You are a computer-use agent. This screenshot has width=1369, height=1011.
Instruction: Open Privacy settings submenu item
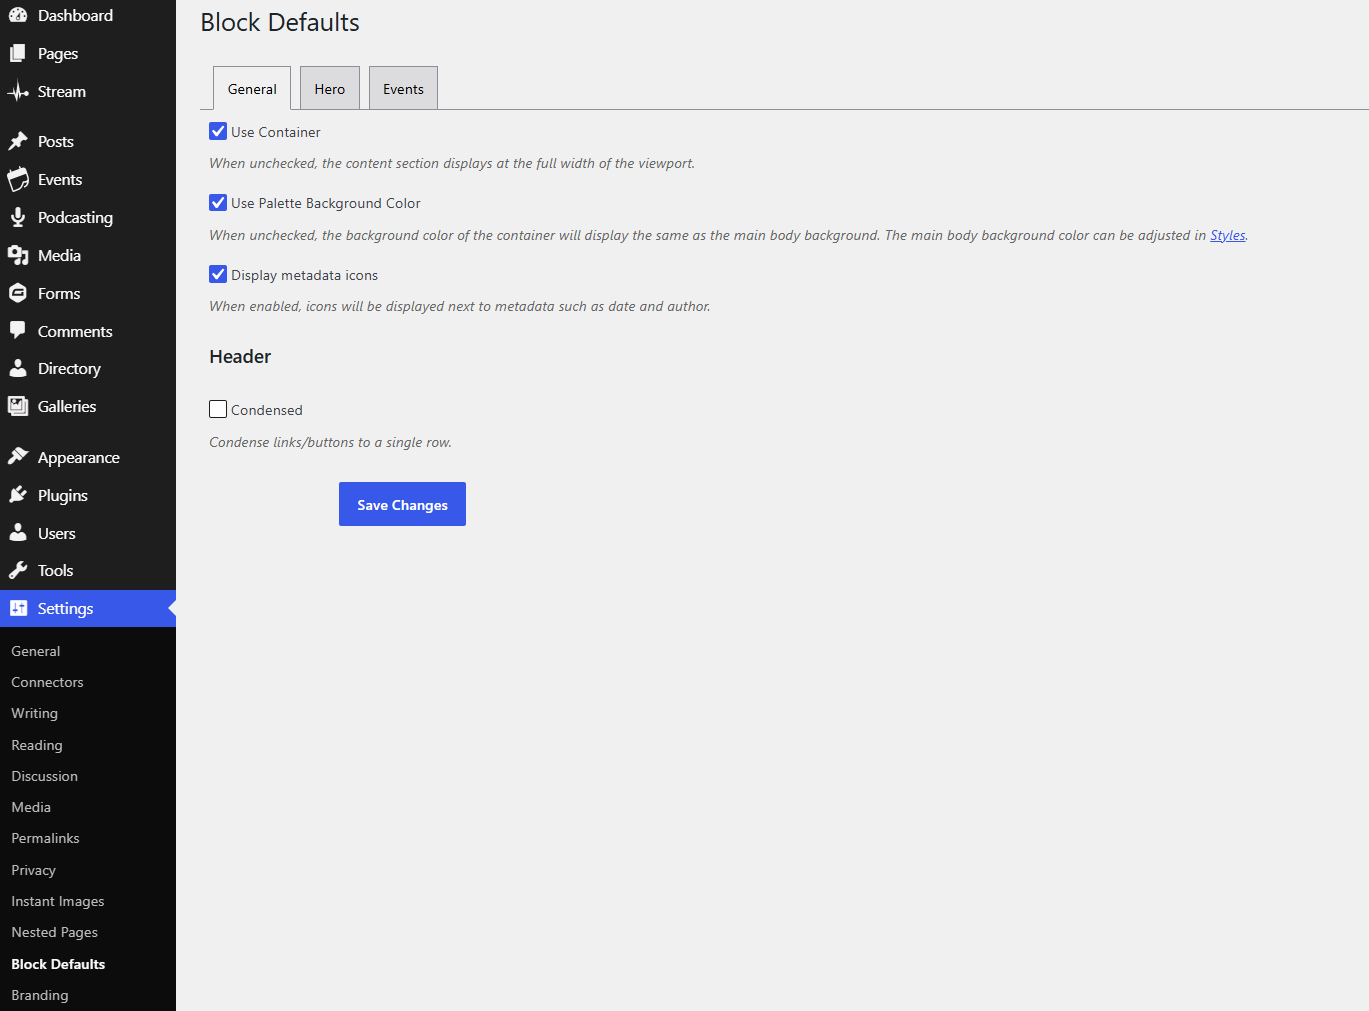point(33,870)
